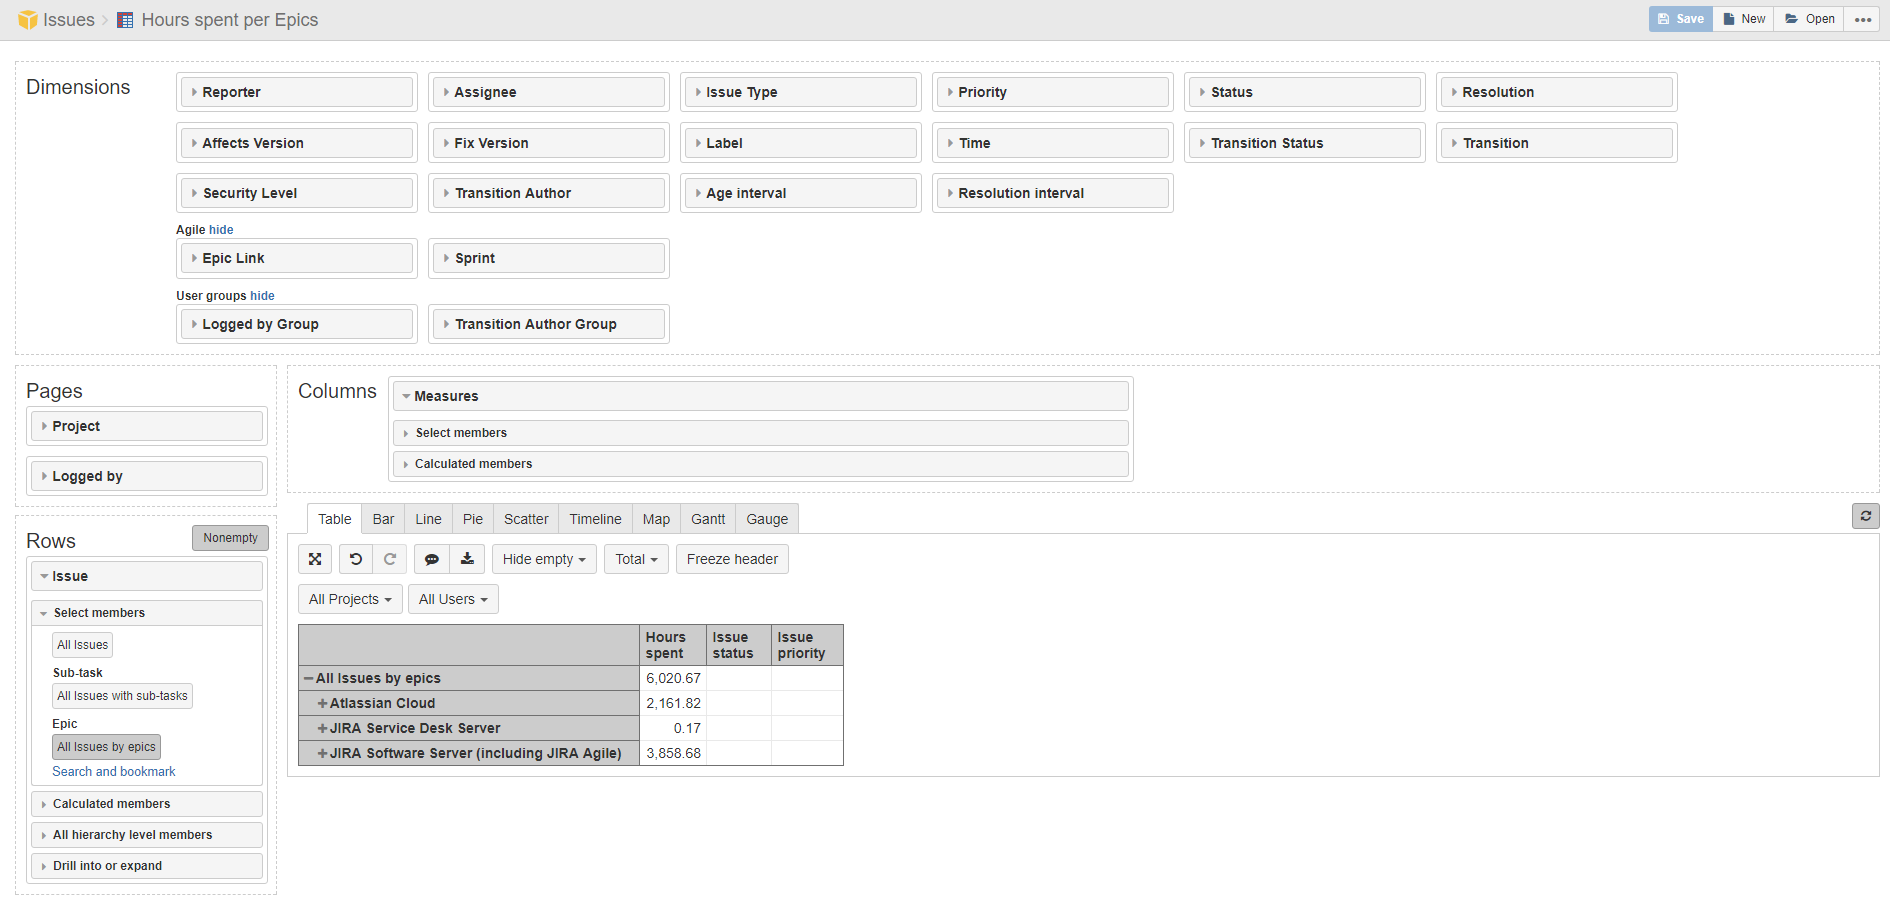This screenshot has width=1890, height=904.
Task: Open the Total dropdown menu
Action: coord(636,559)
